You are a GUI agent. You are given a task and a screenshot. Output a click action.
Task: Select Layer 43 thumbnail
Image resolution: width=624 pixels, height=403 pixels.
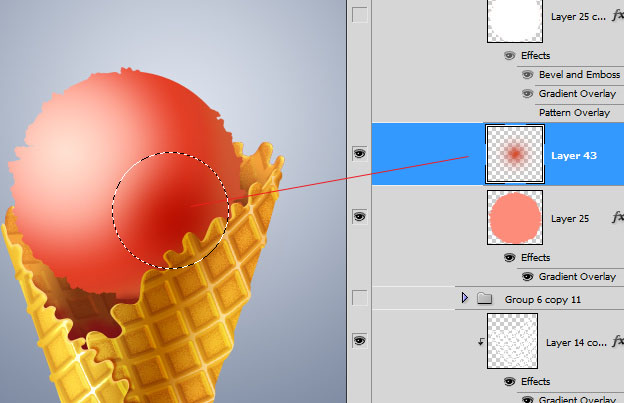(x=514, y=154)
